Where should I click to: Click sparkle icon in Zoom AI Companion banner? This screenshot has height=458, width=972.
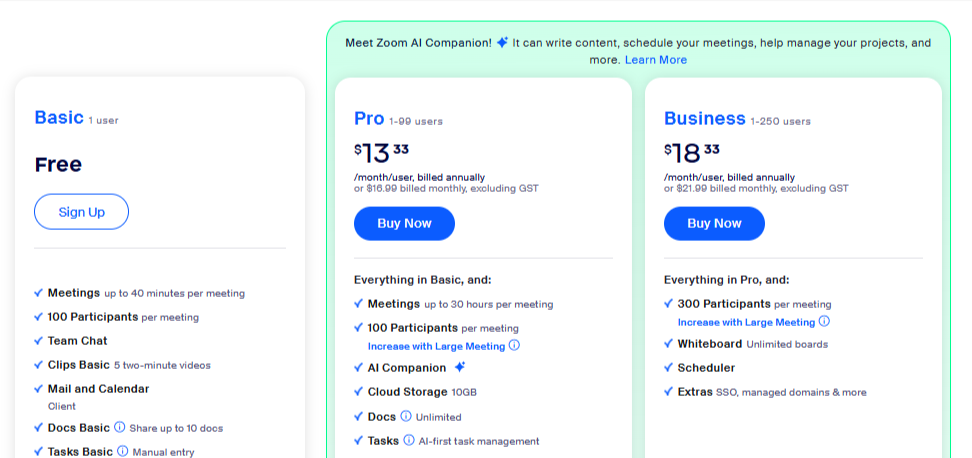502,43
